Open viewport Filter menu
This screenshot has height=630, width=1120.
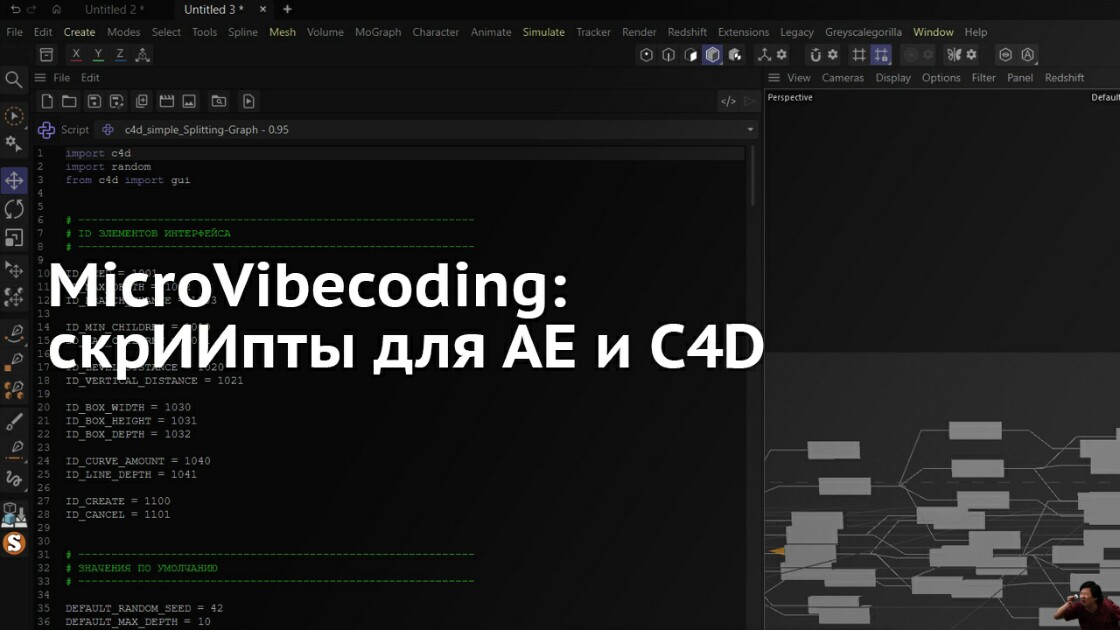point(984,78)
